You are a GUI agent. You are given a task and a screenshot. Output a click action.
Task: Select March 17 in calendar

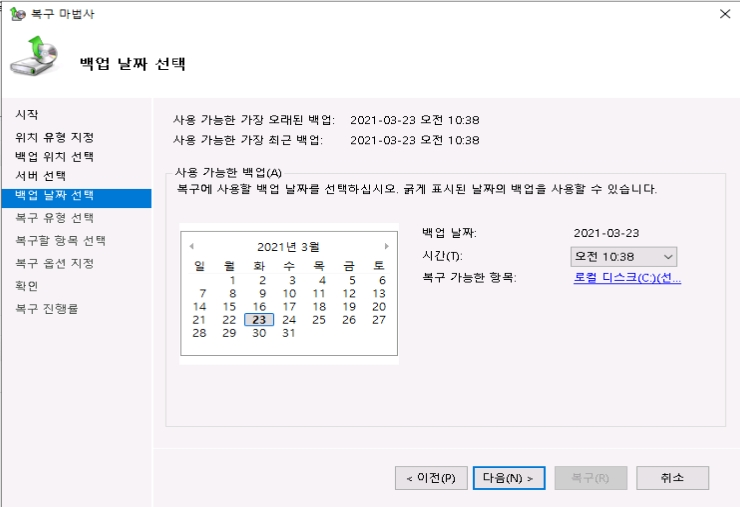tap(289, 306)
